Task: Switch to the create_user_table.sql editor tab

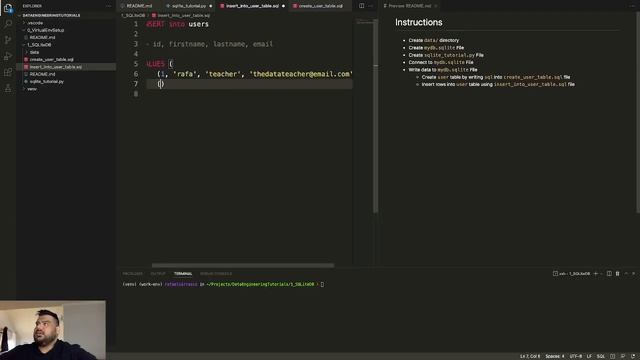Action: pyautogui.click(x=320, y=6)
